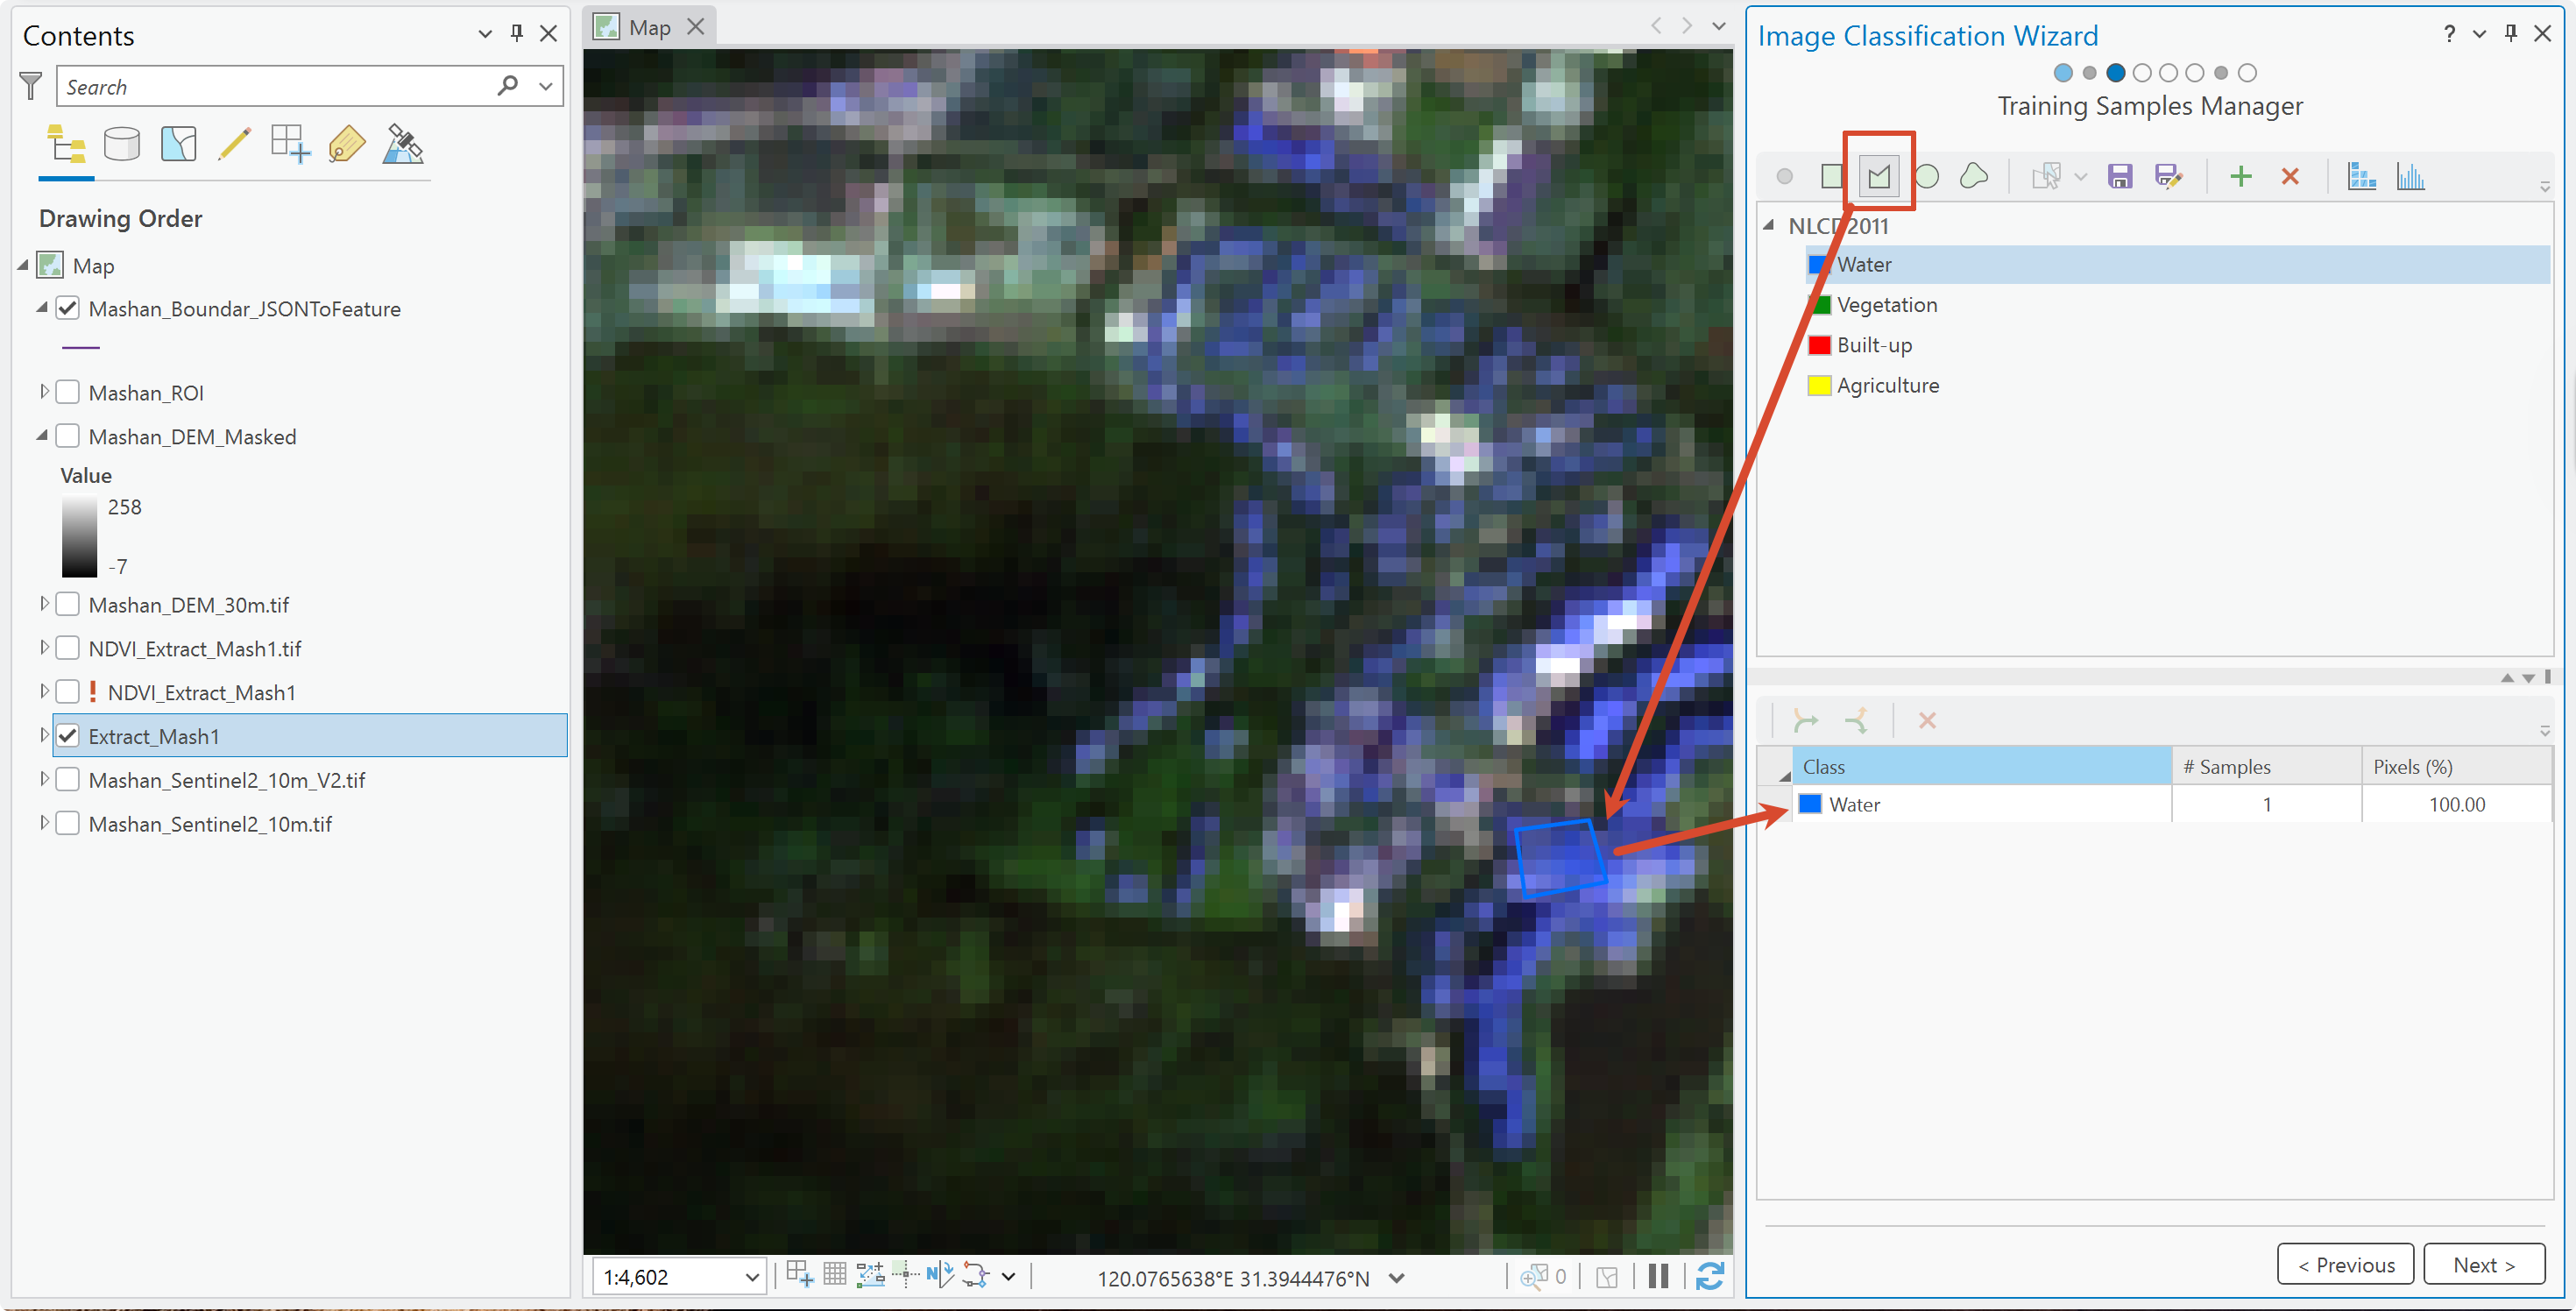Click the red Built-up color swatch
Screen dimensions: 2576x1311
click(1819, 345)
